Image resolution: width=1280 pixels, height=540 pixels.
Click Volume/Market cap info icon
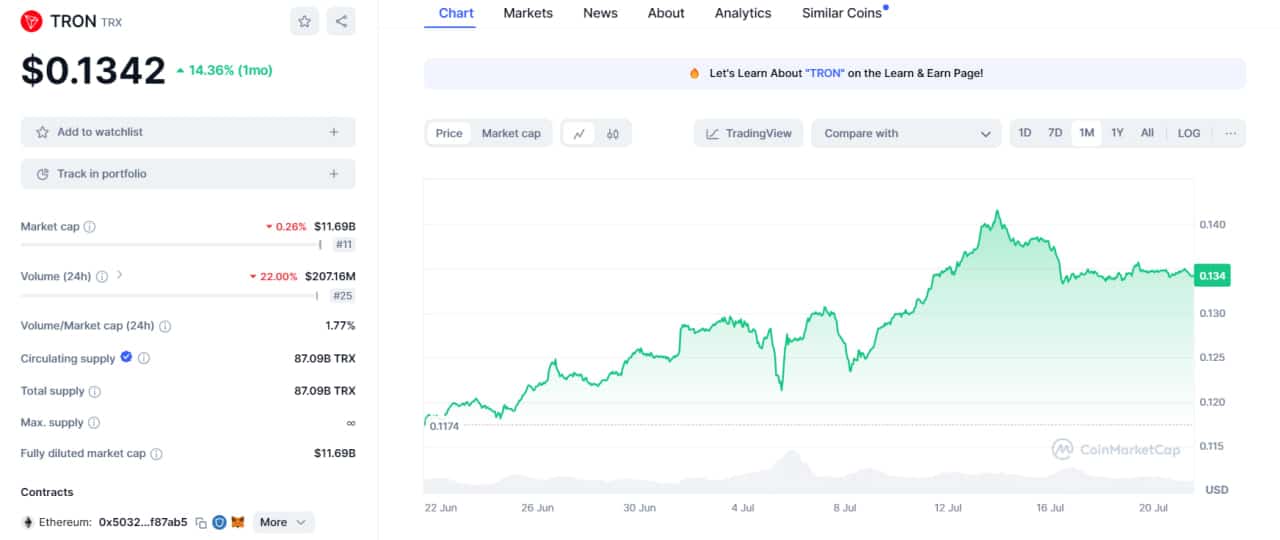(165, 326)
